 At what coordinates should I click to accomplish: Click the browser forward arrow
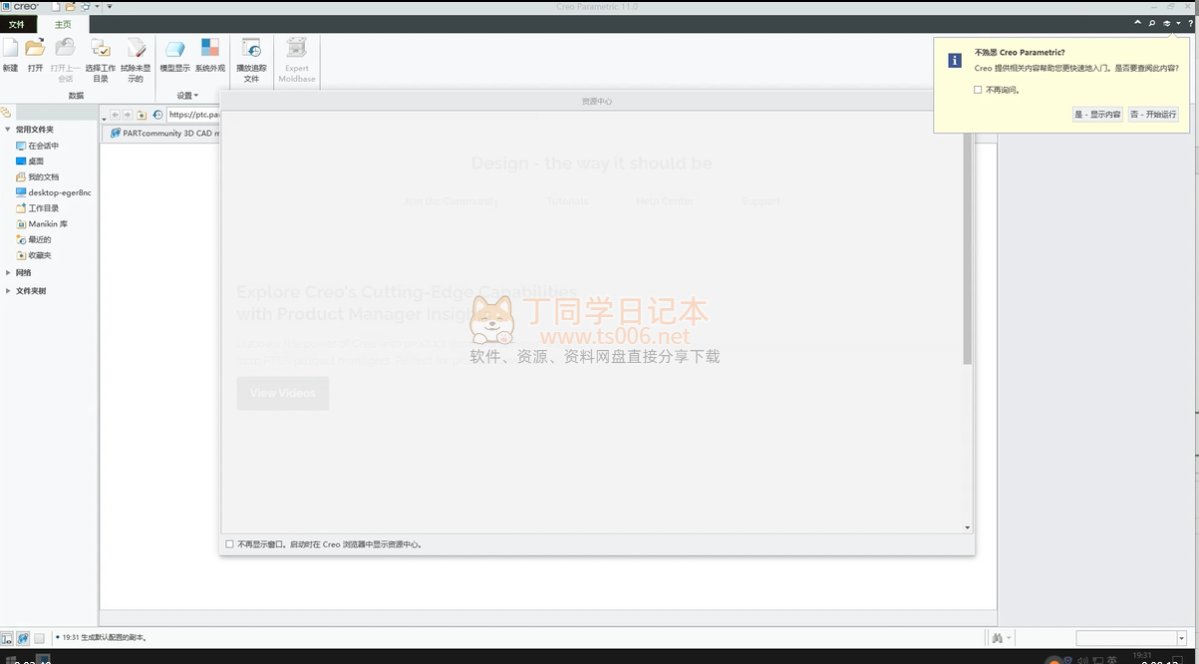(128, 115)
